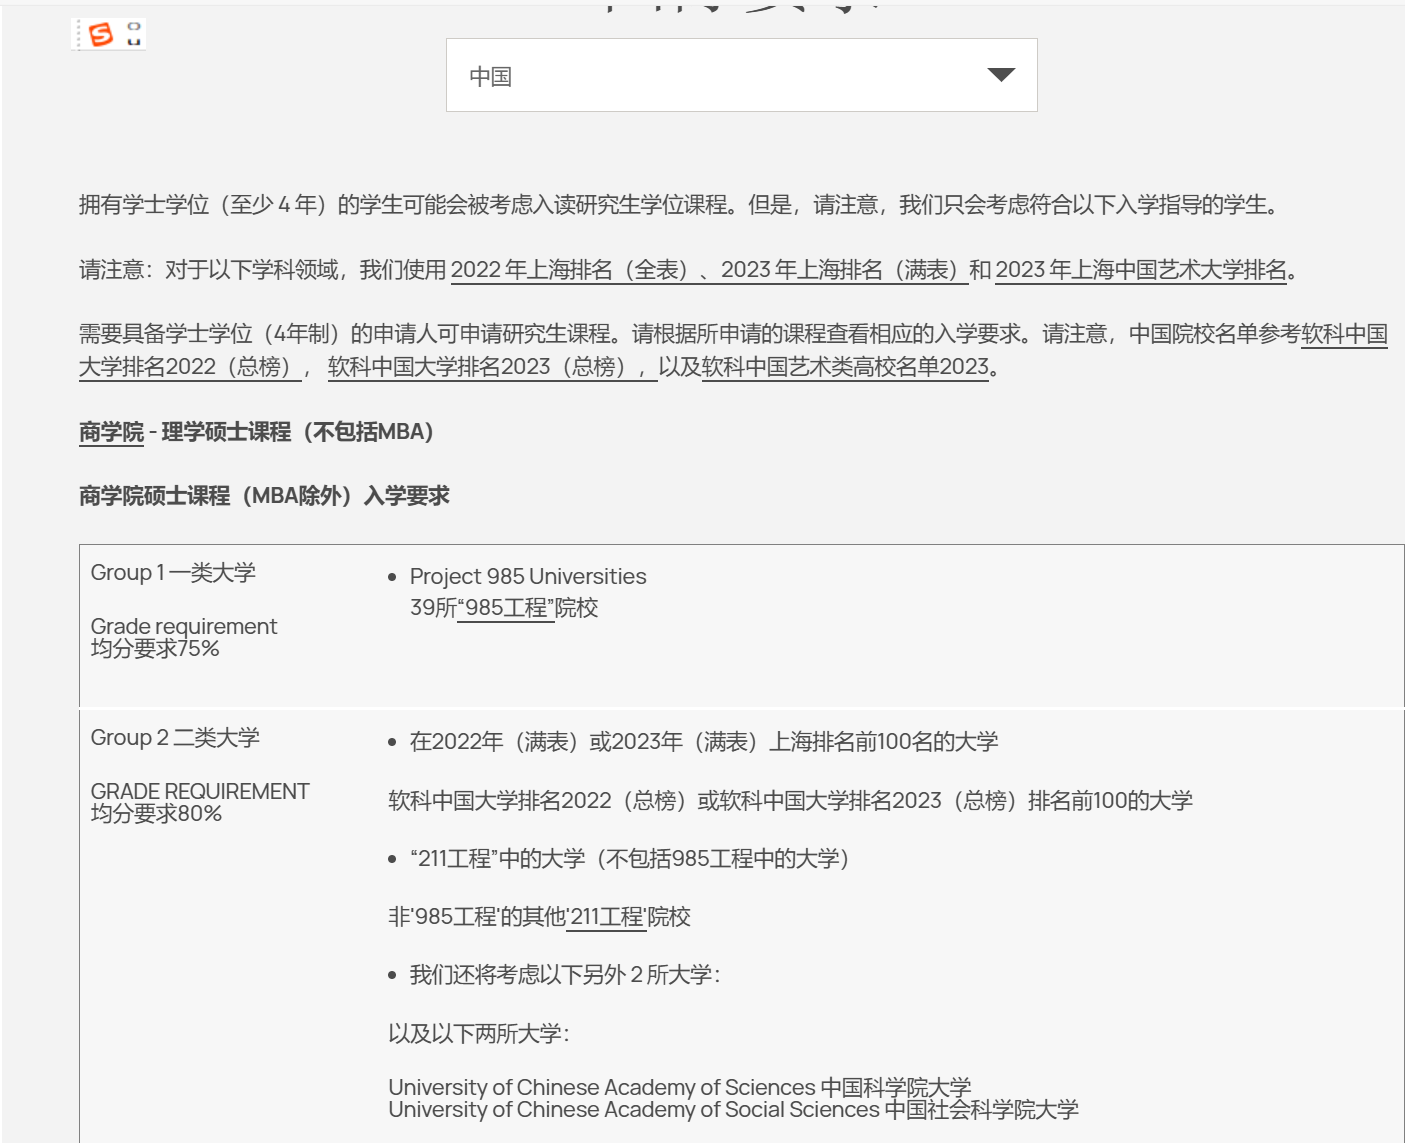Click the Group 2 二类大学 label

(175, 738)
